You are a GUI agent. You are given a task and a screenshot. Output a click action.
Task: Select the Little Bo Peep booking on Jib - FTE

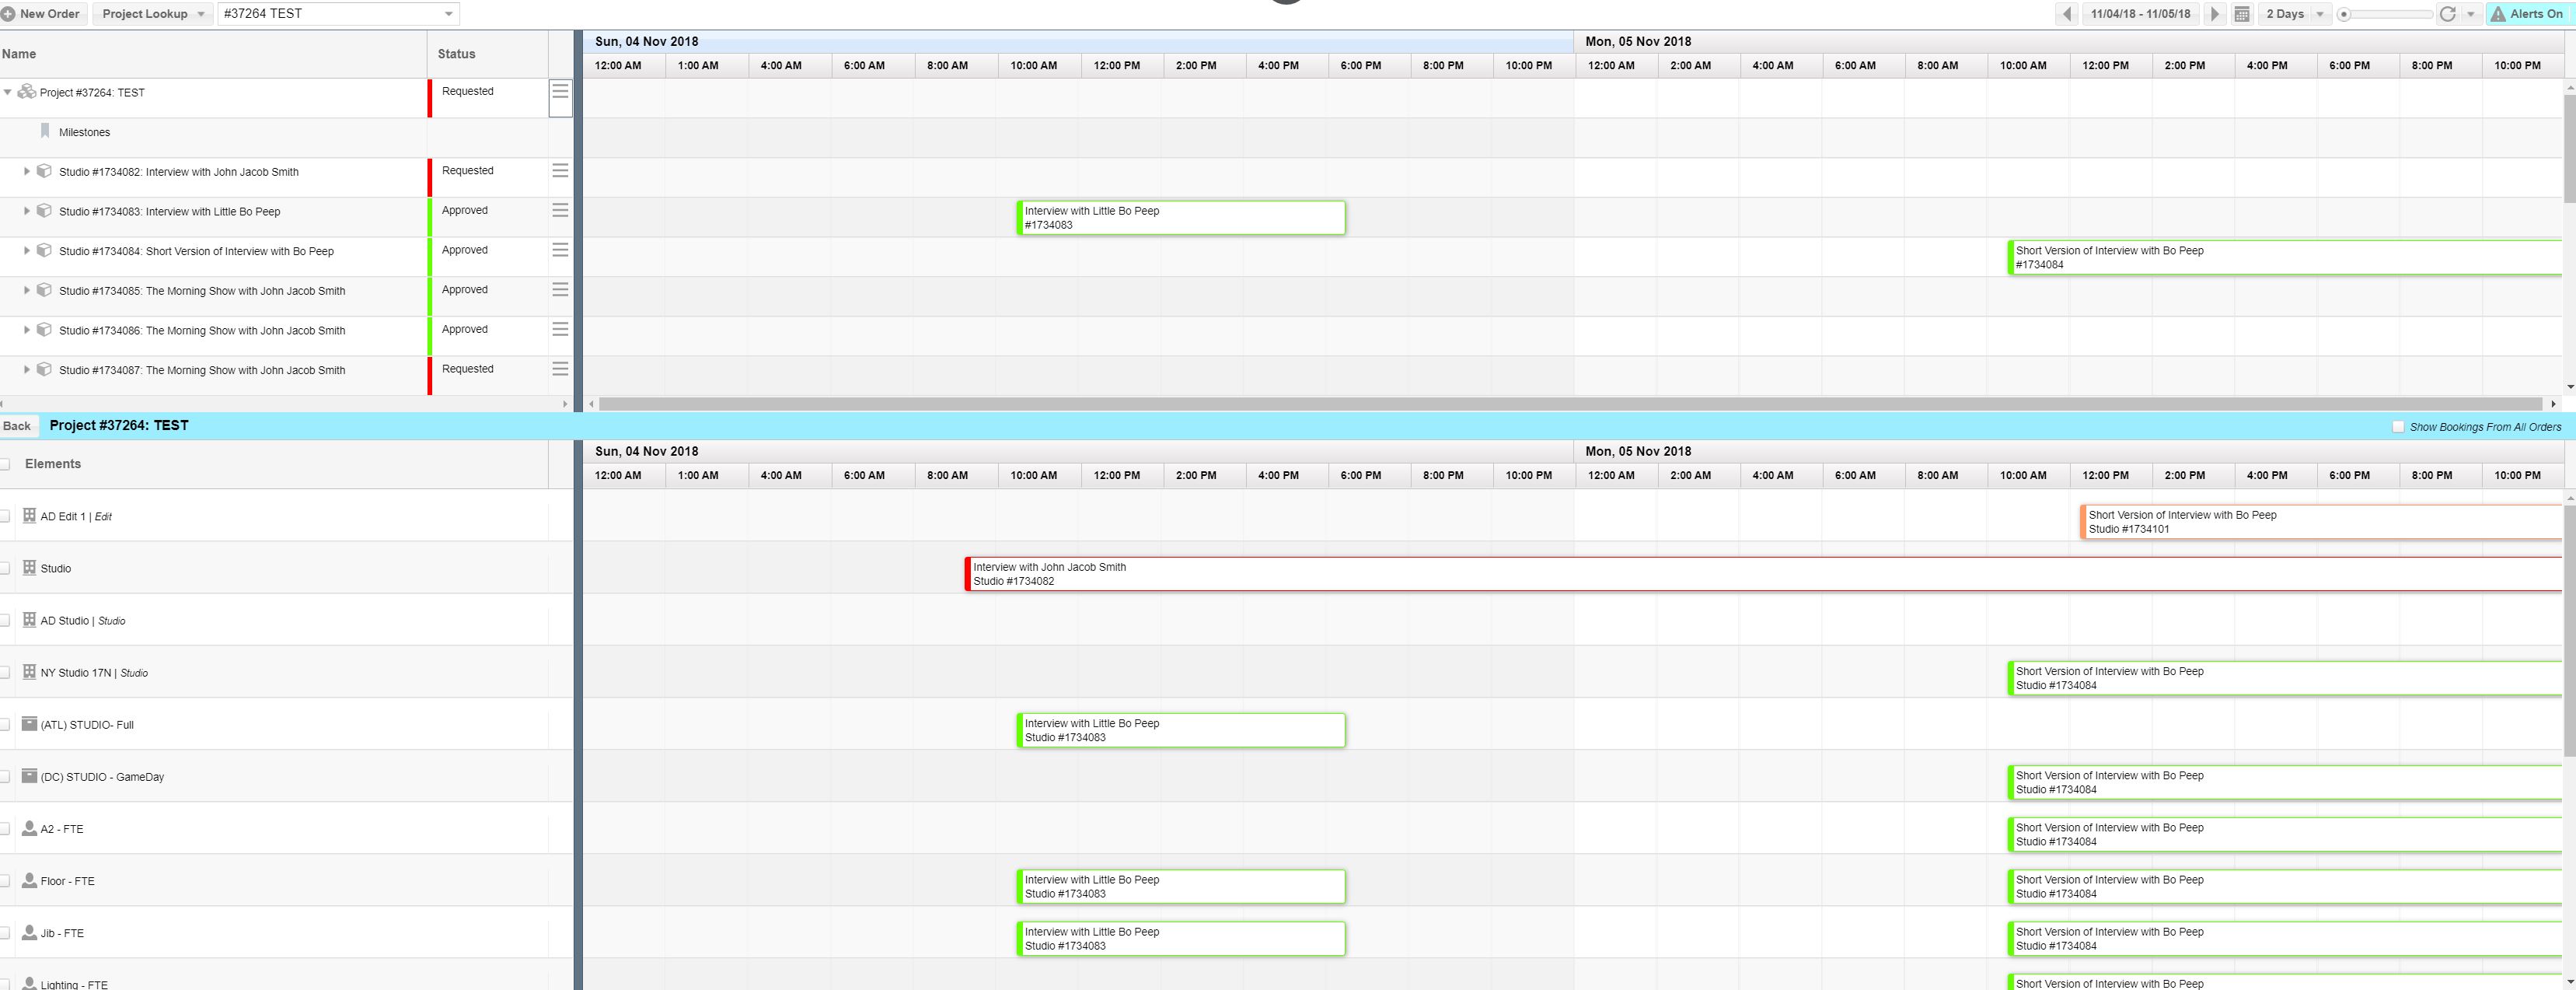pyautogui.click(x=1180, y=938)
